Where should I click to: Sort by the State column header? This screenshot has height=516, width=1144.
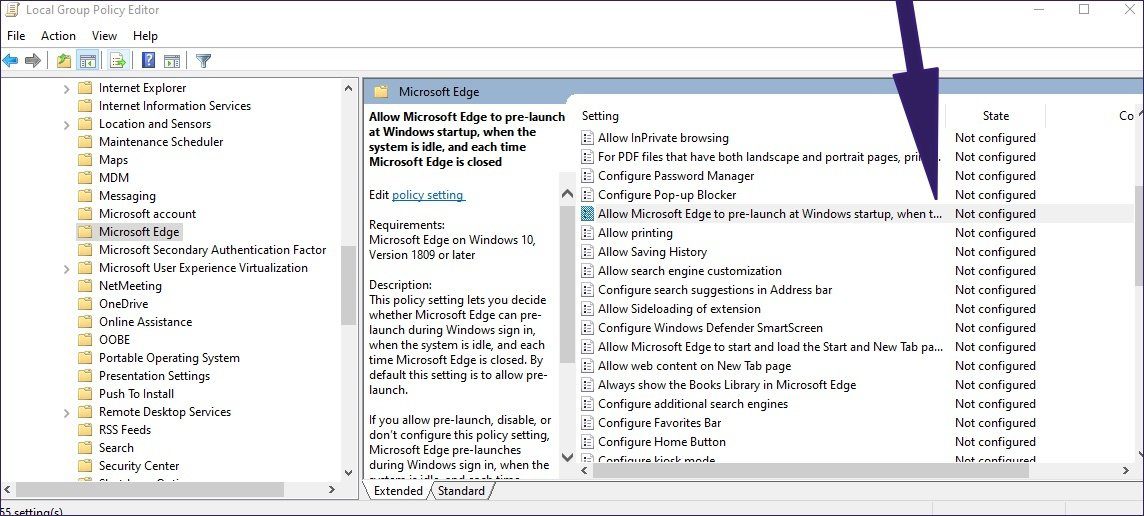[x=996, y=116]
